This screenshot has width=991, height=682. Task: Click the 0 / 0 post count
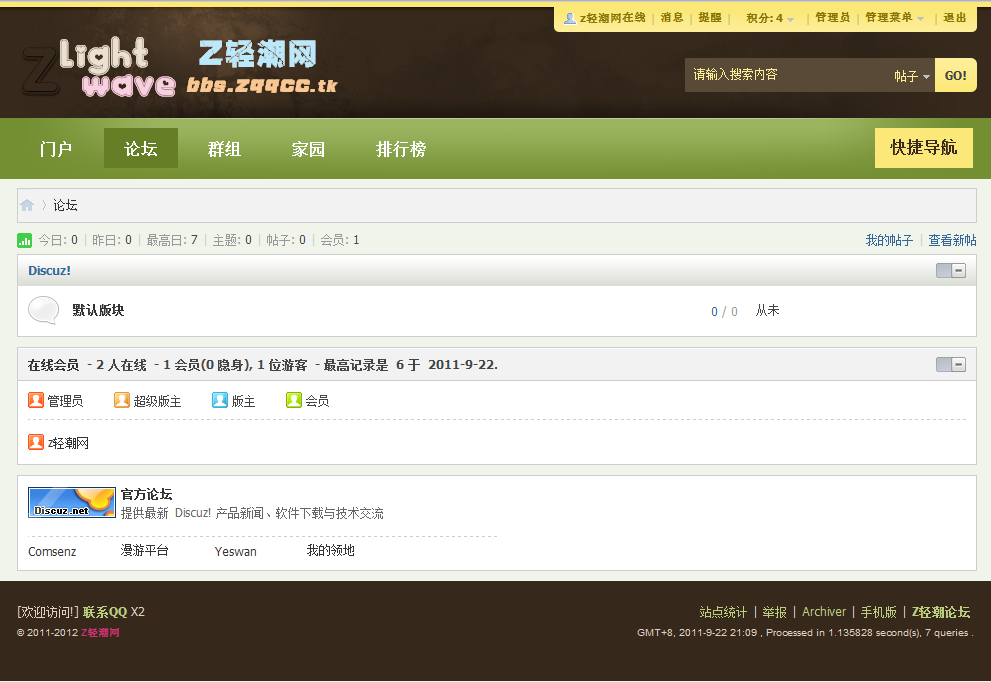click(x=724, y=312)
